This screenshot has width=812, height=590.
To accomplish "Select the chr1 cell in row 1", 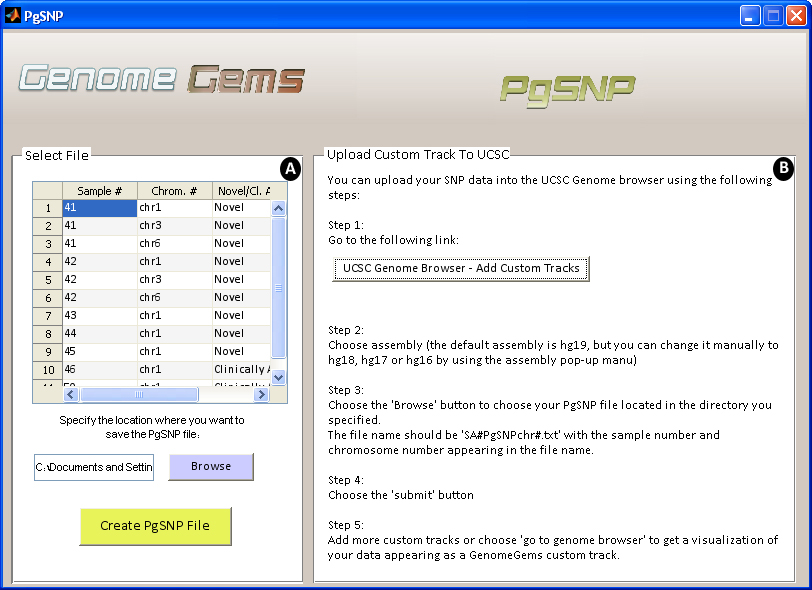I will pyautogui.click(x=175, y=208).
